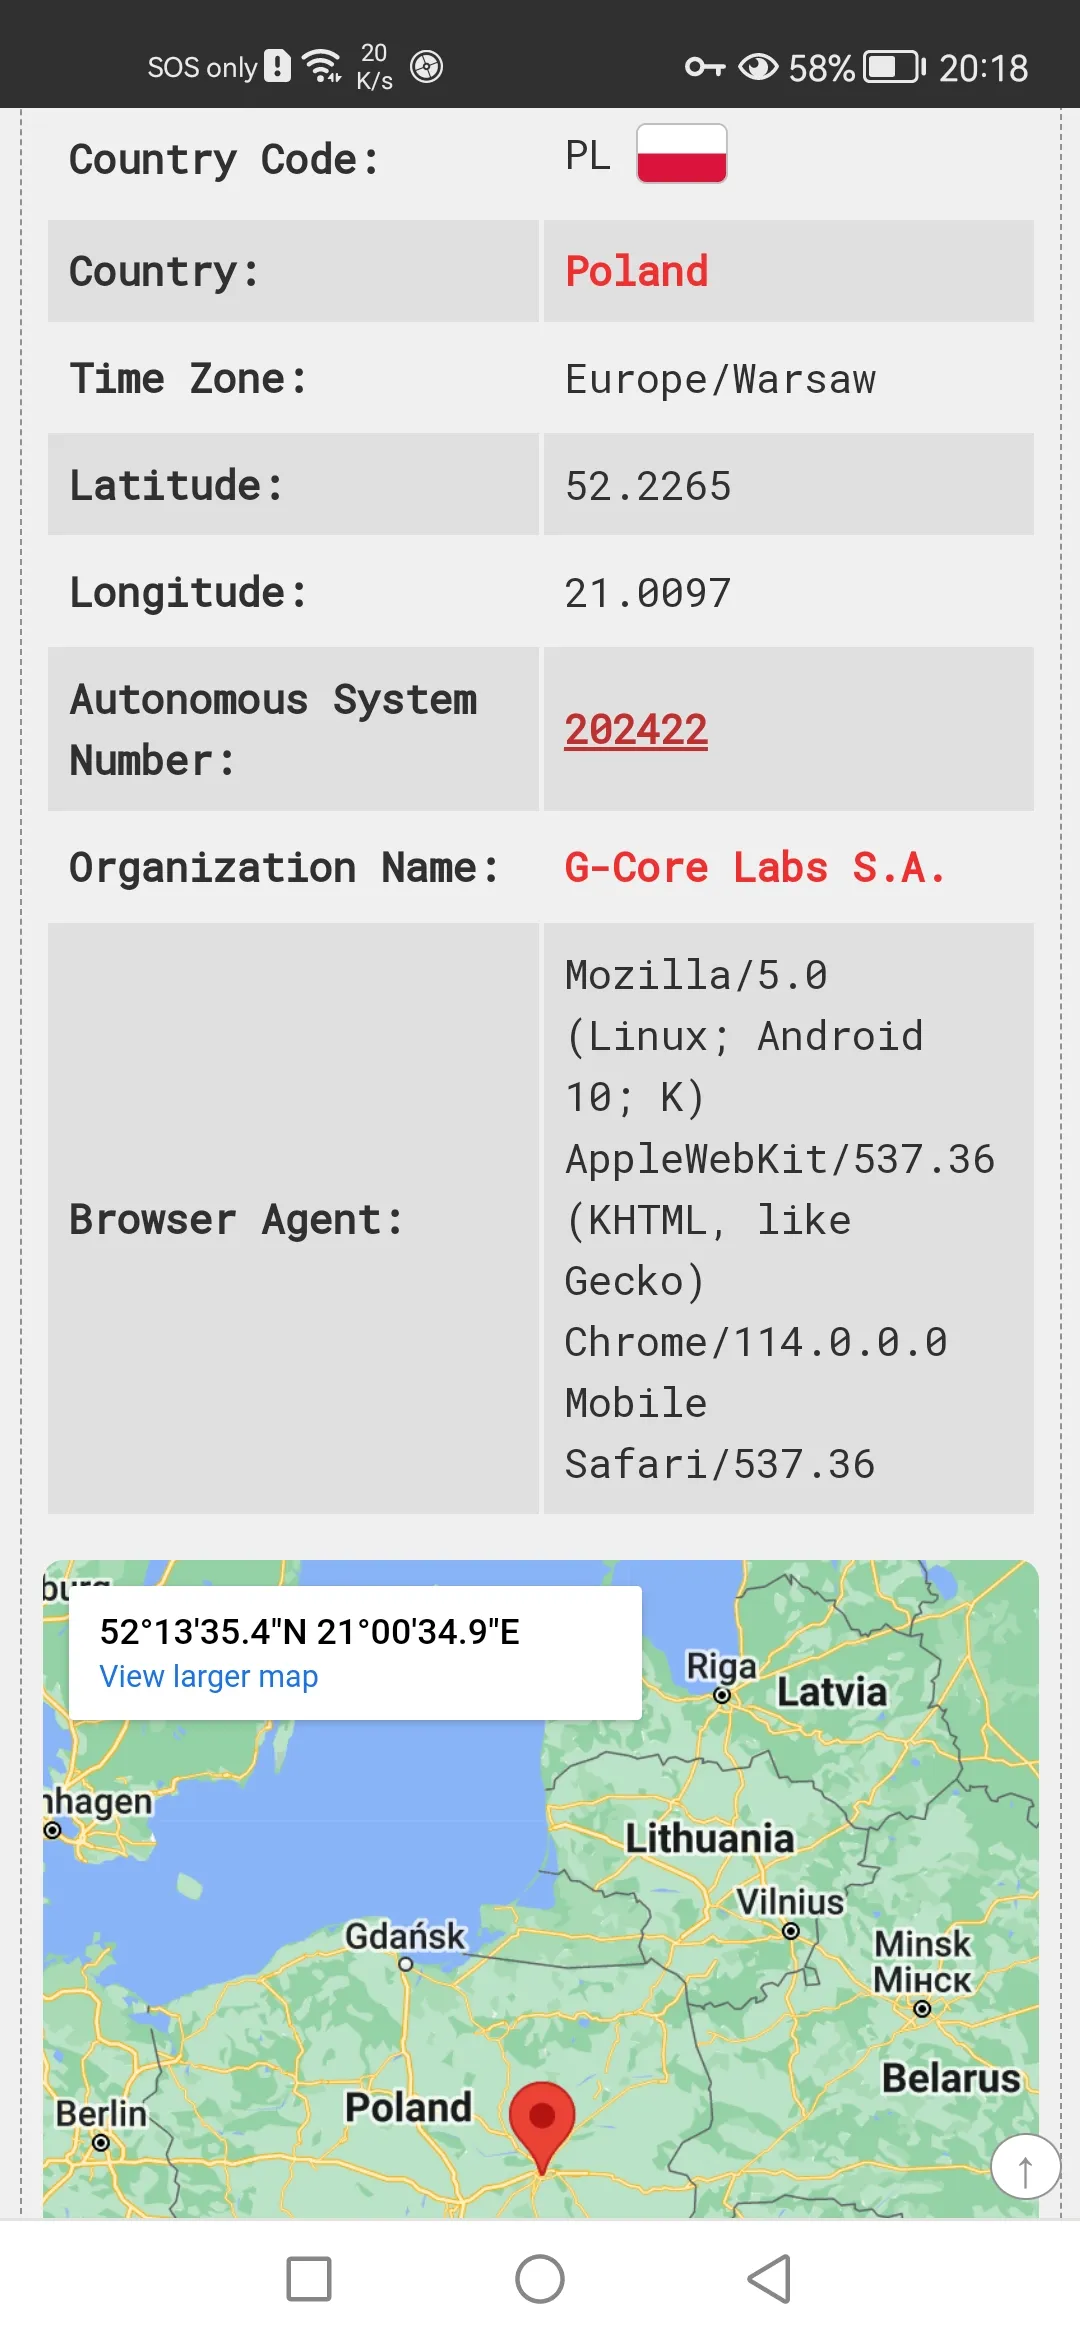Tap Vilnius label on the map
Screen dimensions: 1080x2340
(x=790, y=1901)
